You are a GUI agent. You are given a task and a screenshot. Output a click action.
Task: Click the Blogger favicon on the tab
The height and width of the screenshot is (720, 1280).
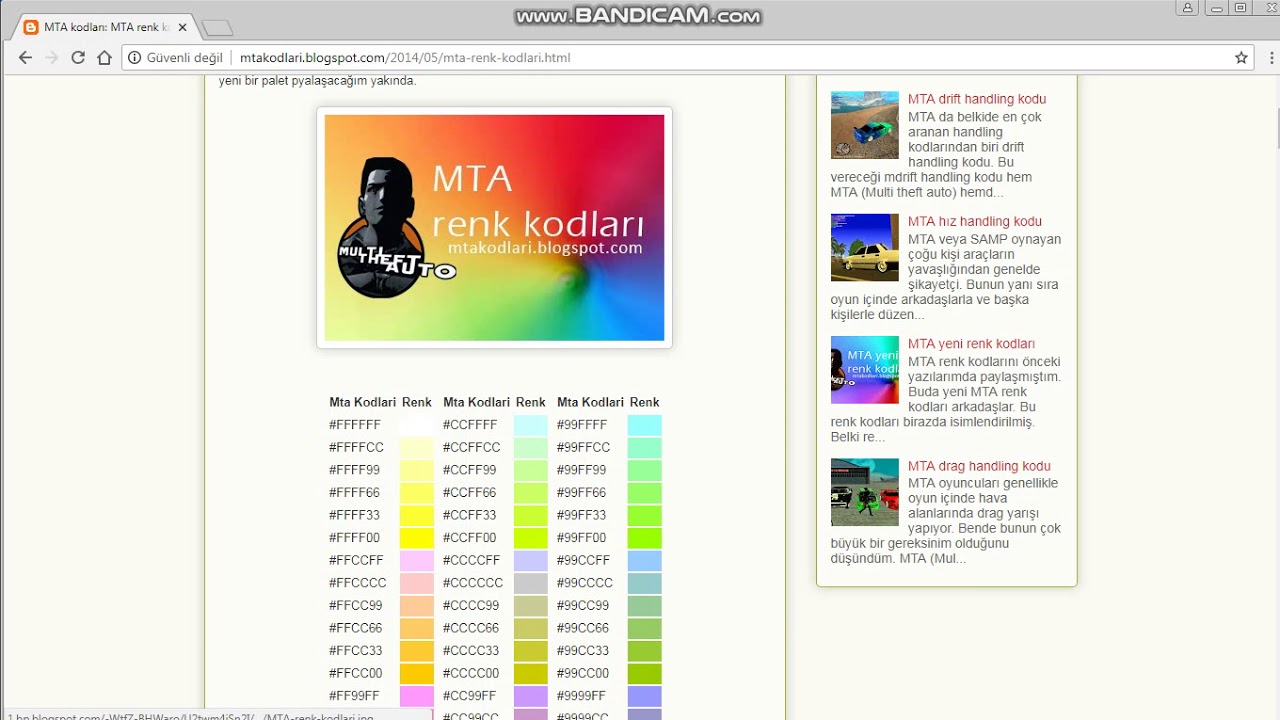[x=31, y=27]
